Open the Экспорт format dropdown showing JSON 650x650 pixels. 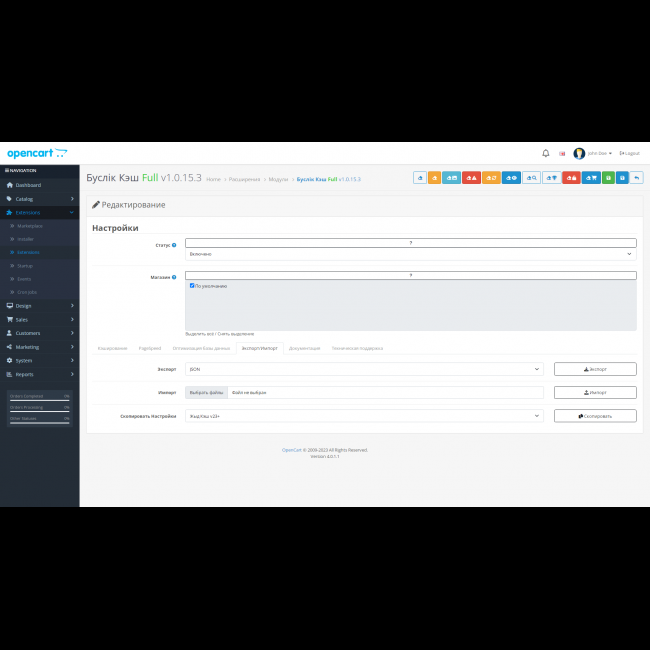click(x=364, y=369)
